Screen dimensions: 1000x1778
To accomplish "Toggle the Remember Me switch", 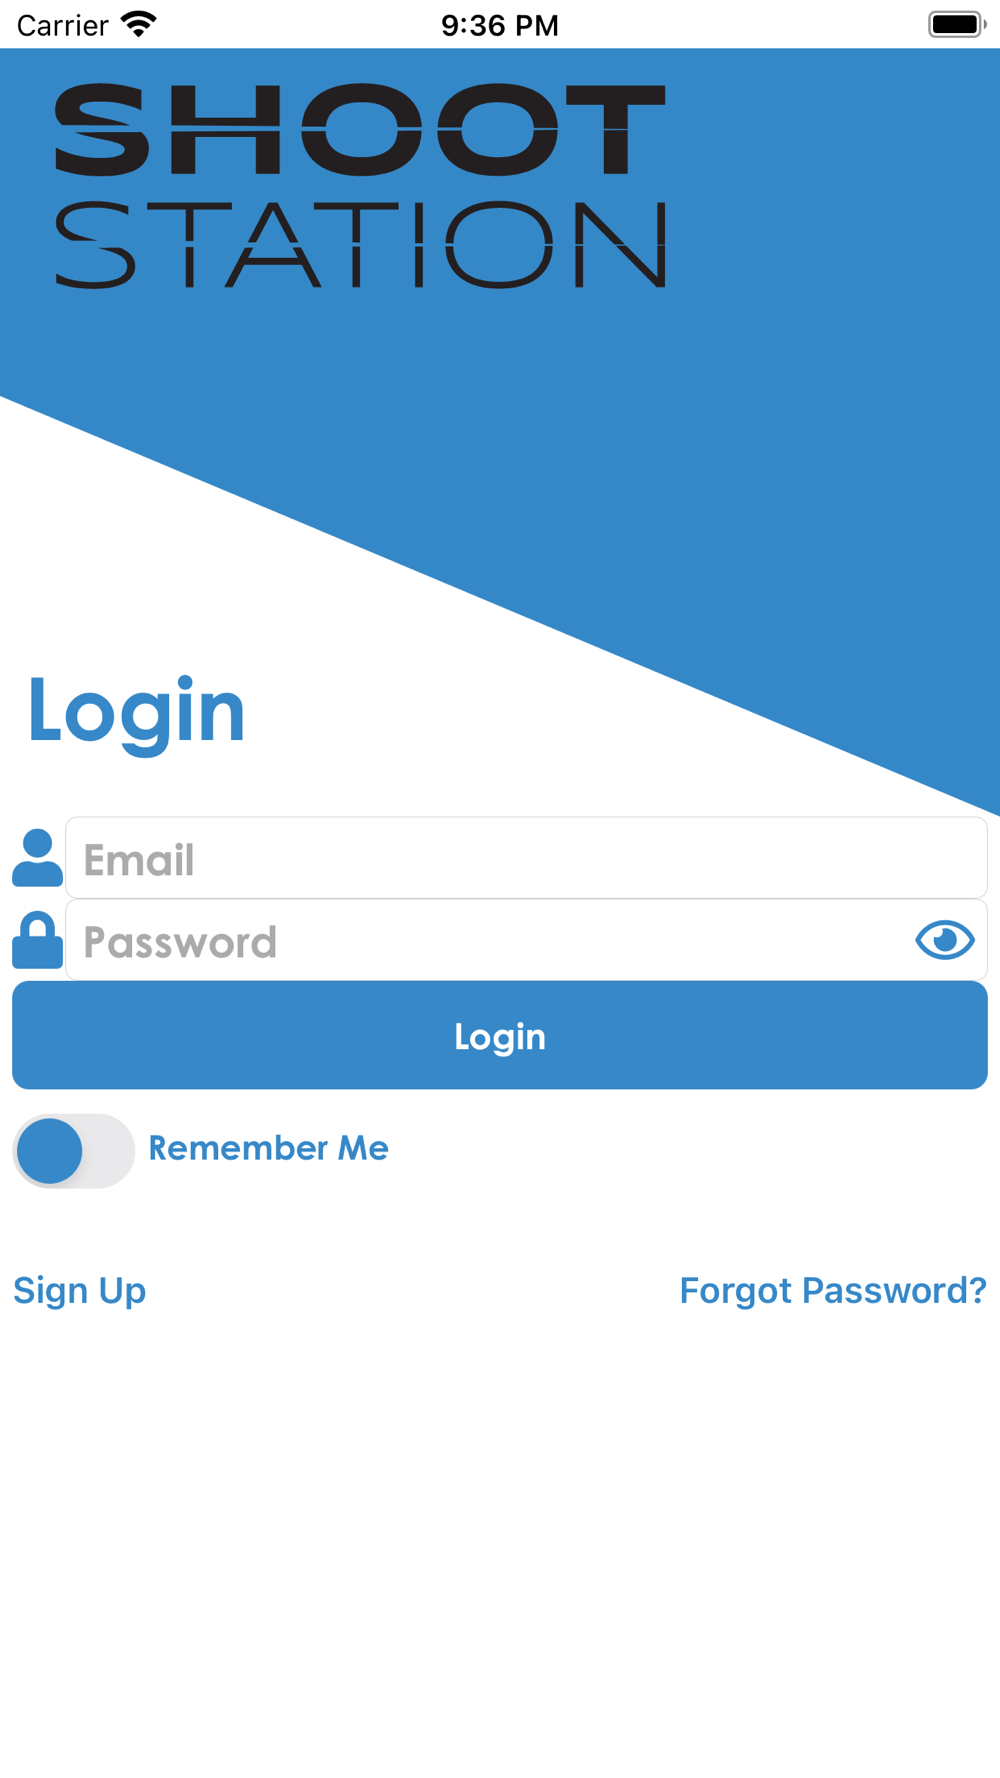I will 73,1151.
